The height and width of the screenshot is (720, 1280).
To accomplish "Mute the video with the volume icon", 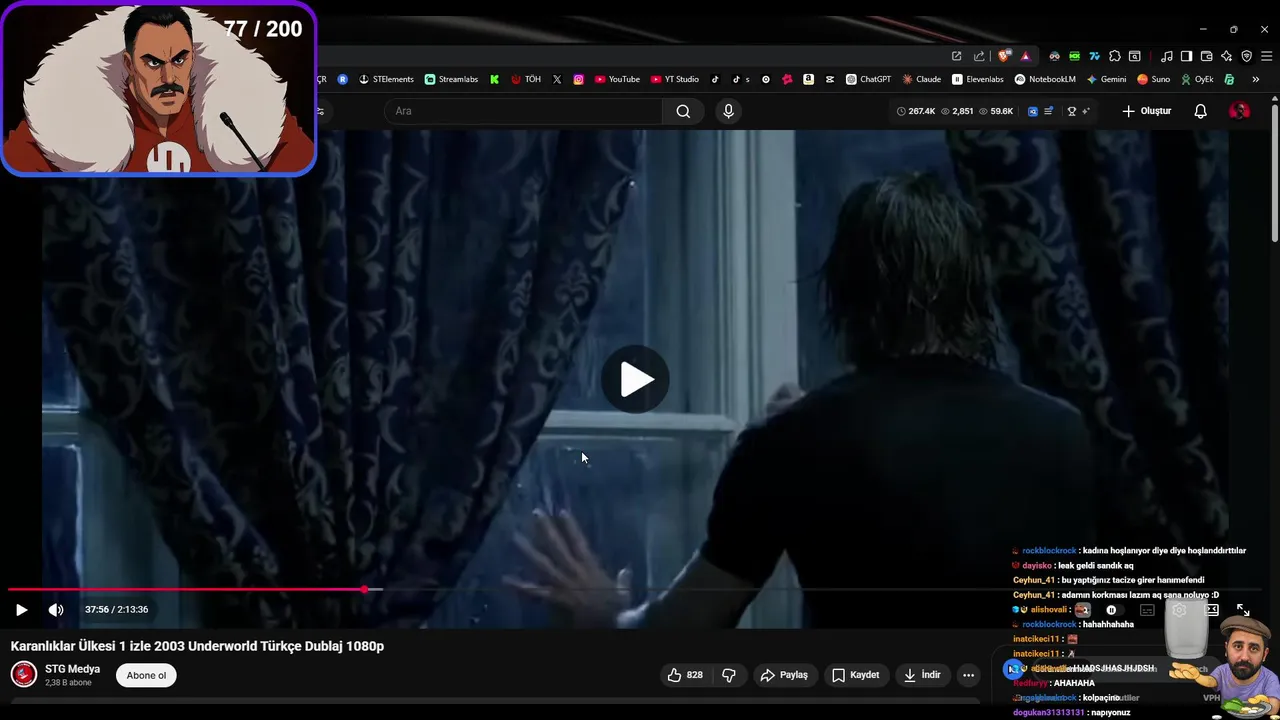I will coord(56,610).
